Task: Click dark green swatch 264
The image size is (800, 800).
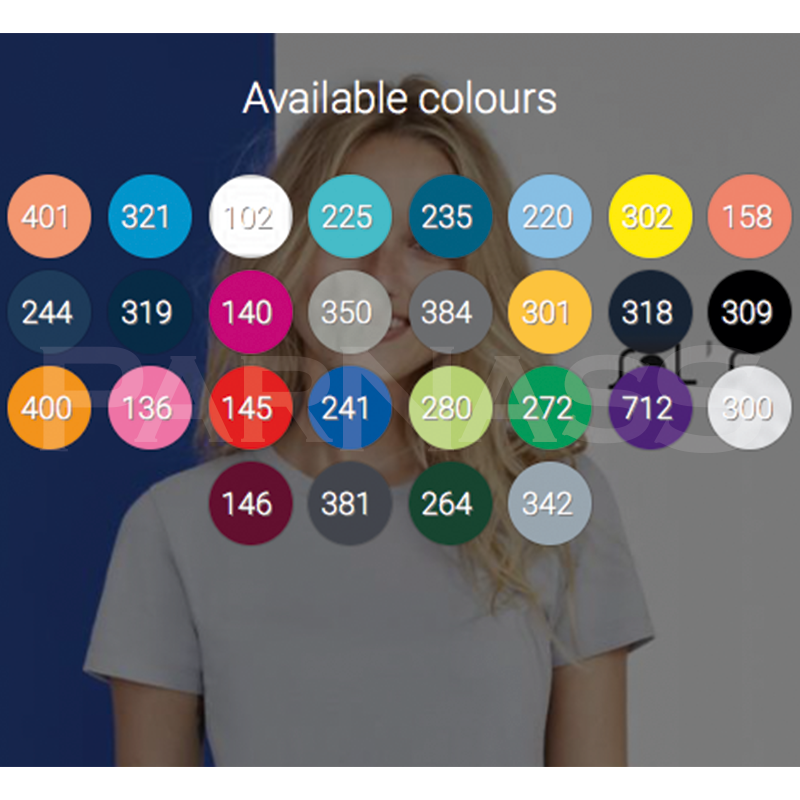Action: [x=450, y=503]
